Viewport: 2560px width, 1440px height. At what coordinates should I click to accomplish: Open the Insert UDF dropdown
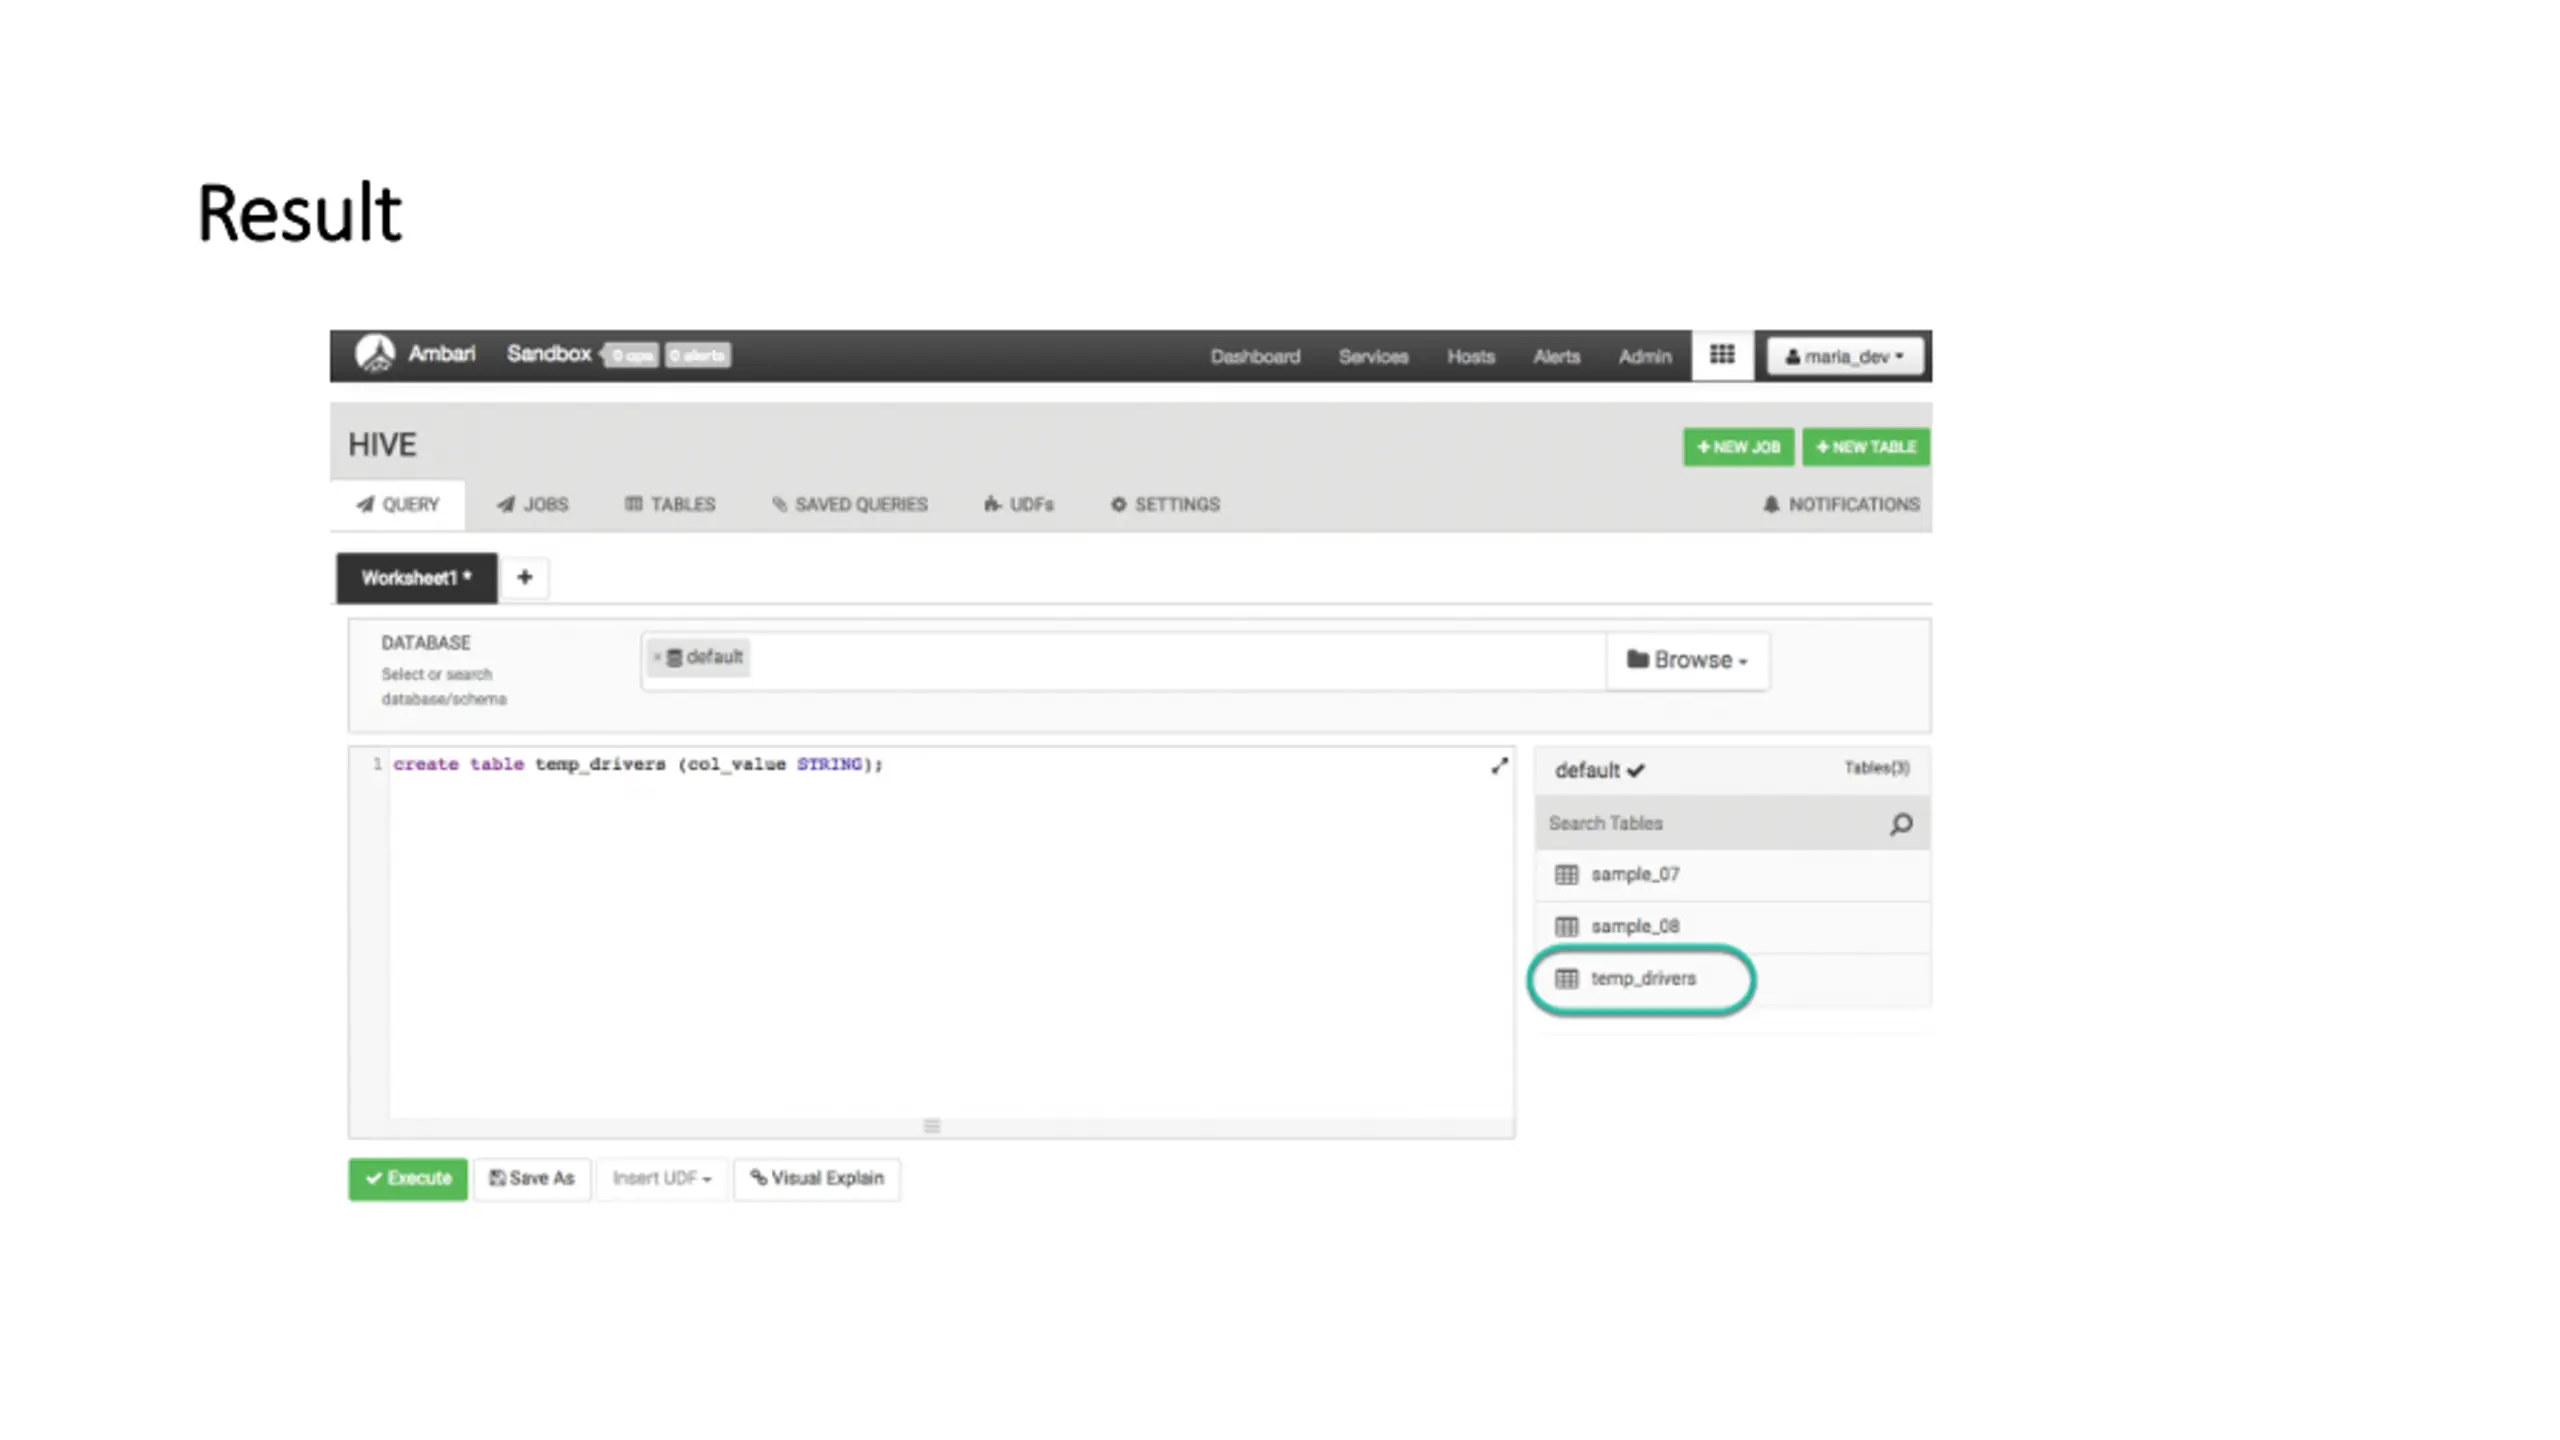click(x=662, y=1179)
